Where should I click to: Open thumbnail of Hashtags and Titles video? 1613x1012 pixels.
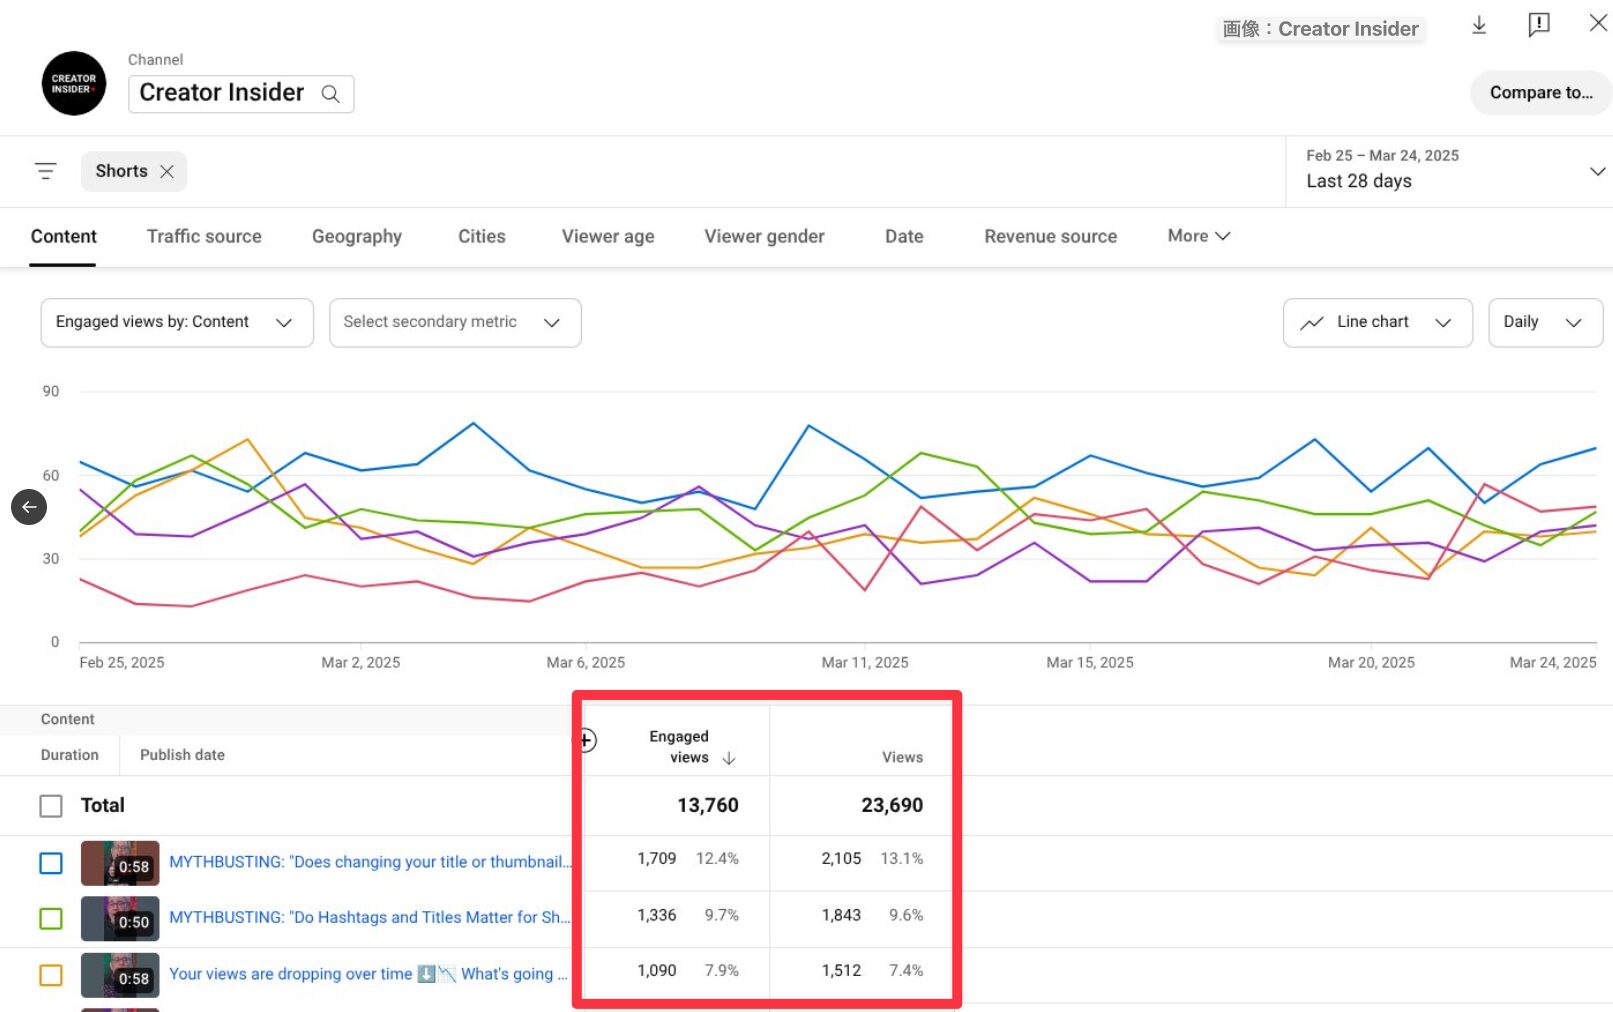tap(120, 919)
